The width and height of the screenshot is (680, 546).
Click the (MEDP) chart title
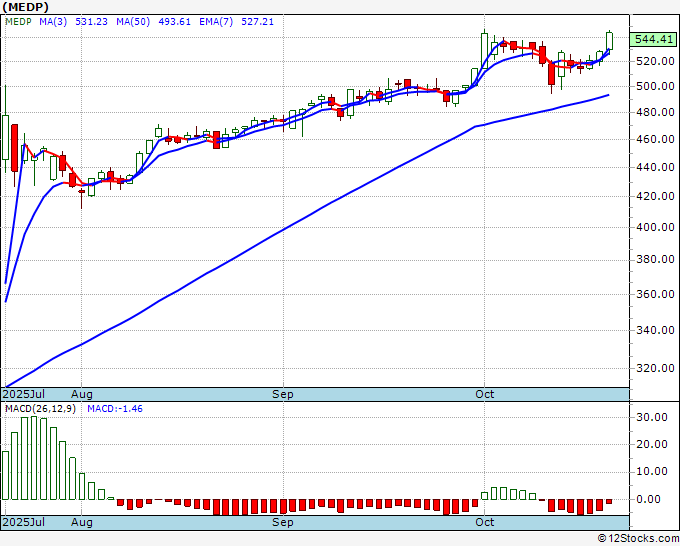pyautogui.click(x=26, y=7)
